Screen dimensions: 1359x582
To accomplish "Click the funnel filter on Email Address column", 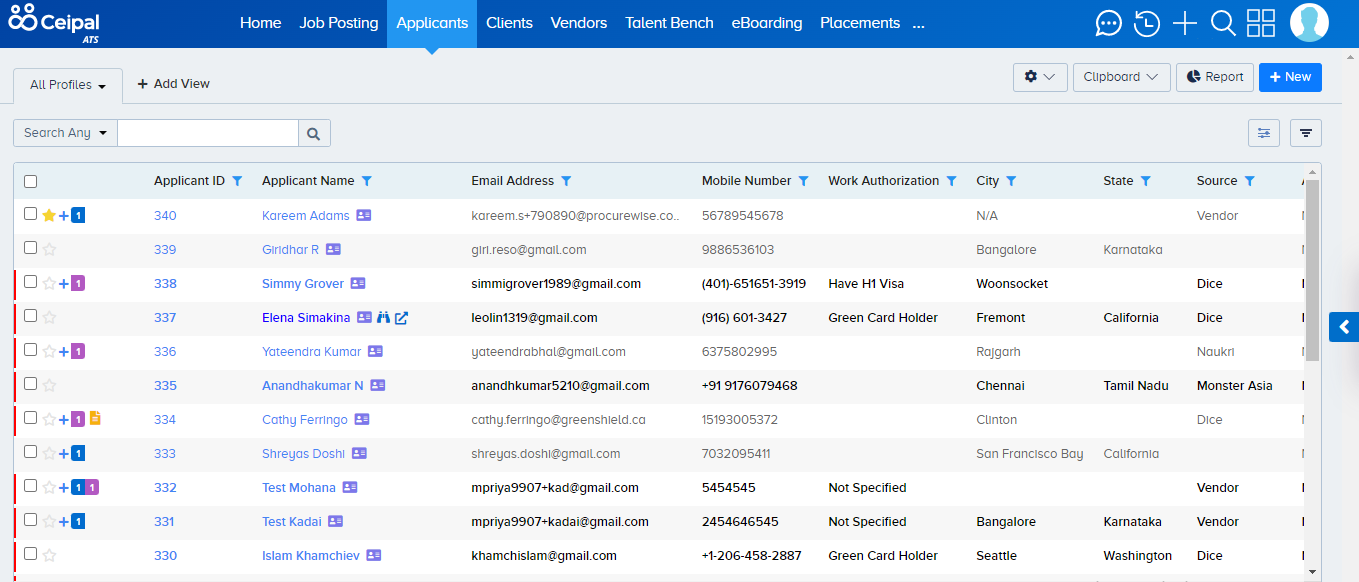I will tap(566, 181).
